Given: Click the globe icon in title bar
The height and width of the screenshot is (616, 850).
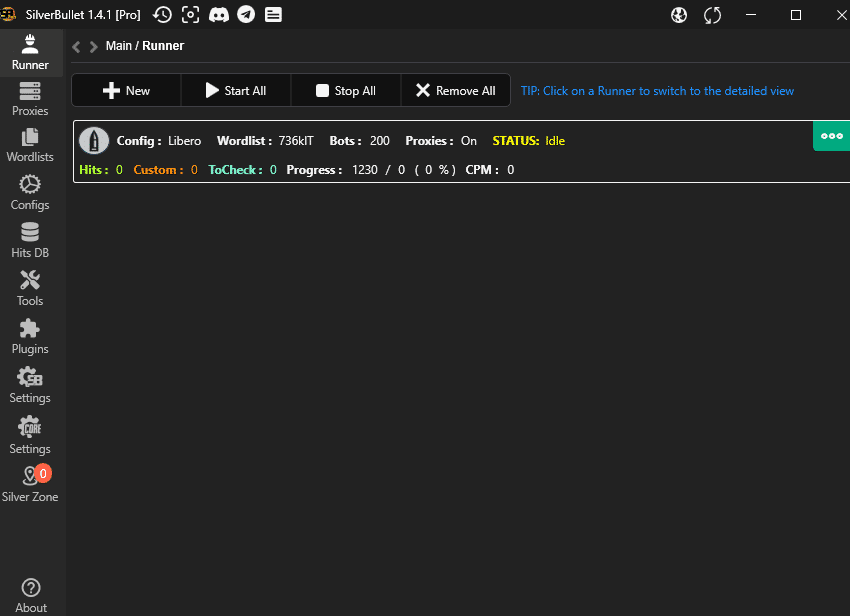Looking at the screenshot, I should click(679, 15).
